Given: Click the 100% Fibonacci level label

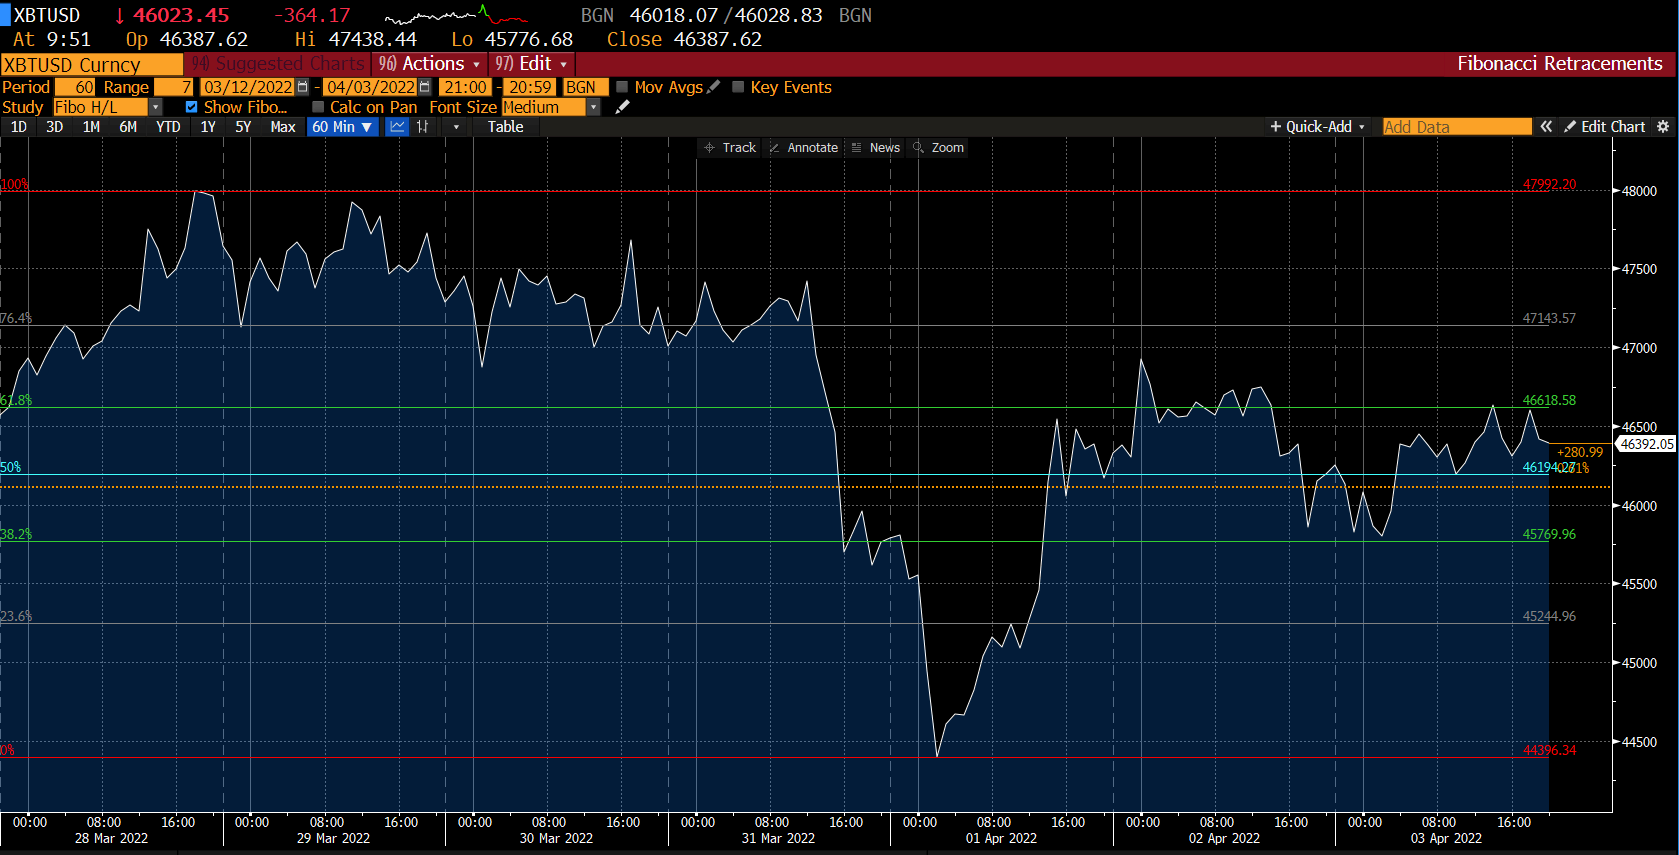Looking at the screenshot, I should point(15,184).
